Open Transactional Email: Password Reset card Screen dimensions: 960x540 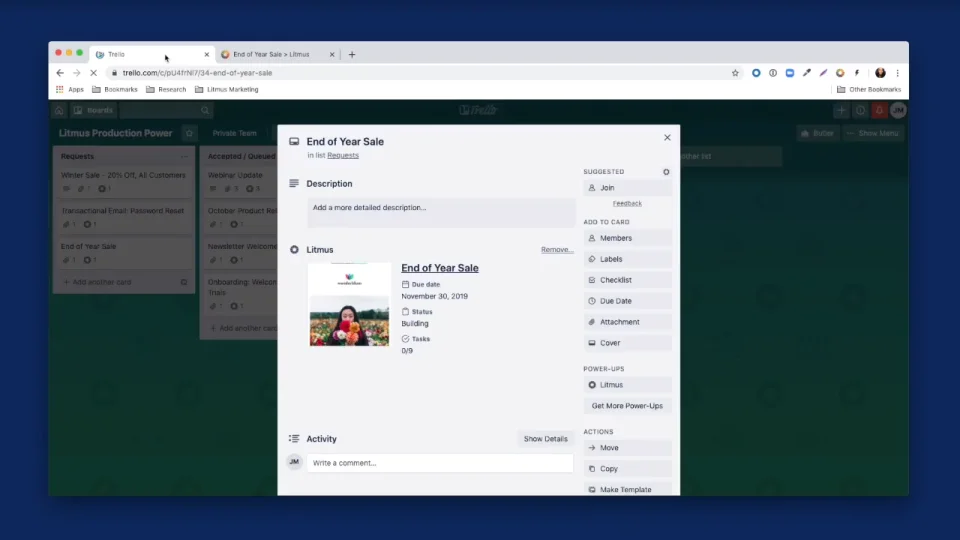tap(123, 217)
